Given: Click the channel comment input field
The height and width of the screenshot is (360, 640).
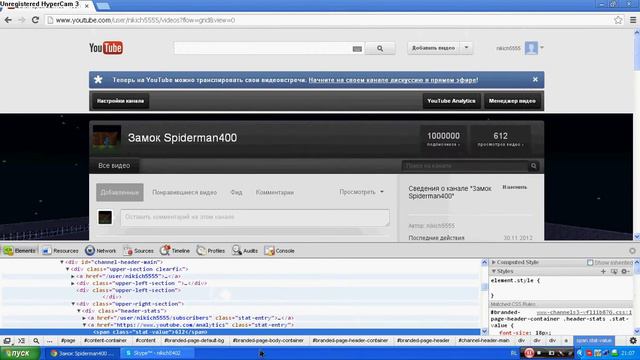Looking at the screenshot, I should (255, 217).
